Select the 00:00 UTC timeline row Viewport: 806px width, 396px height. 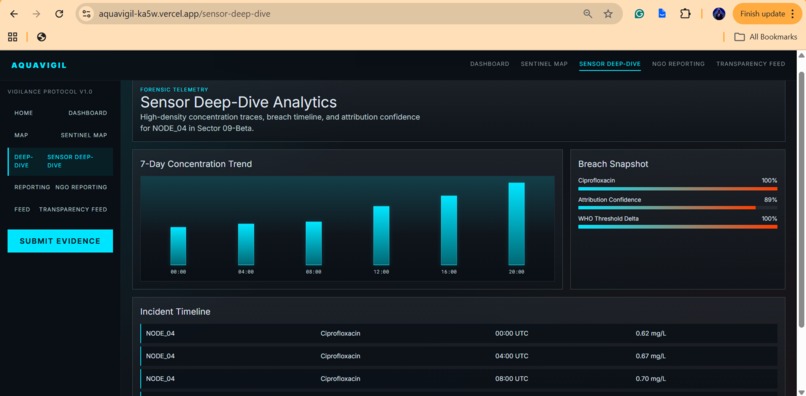pos(459,333)
